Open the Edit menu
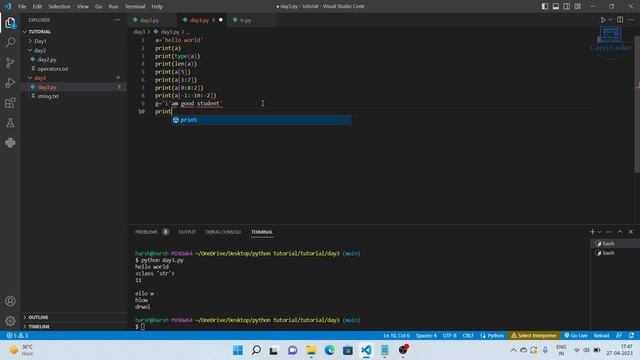The height and width of the screenshot is (360, 640). pyautogui.click(x=37, y=7)
